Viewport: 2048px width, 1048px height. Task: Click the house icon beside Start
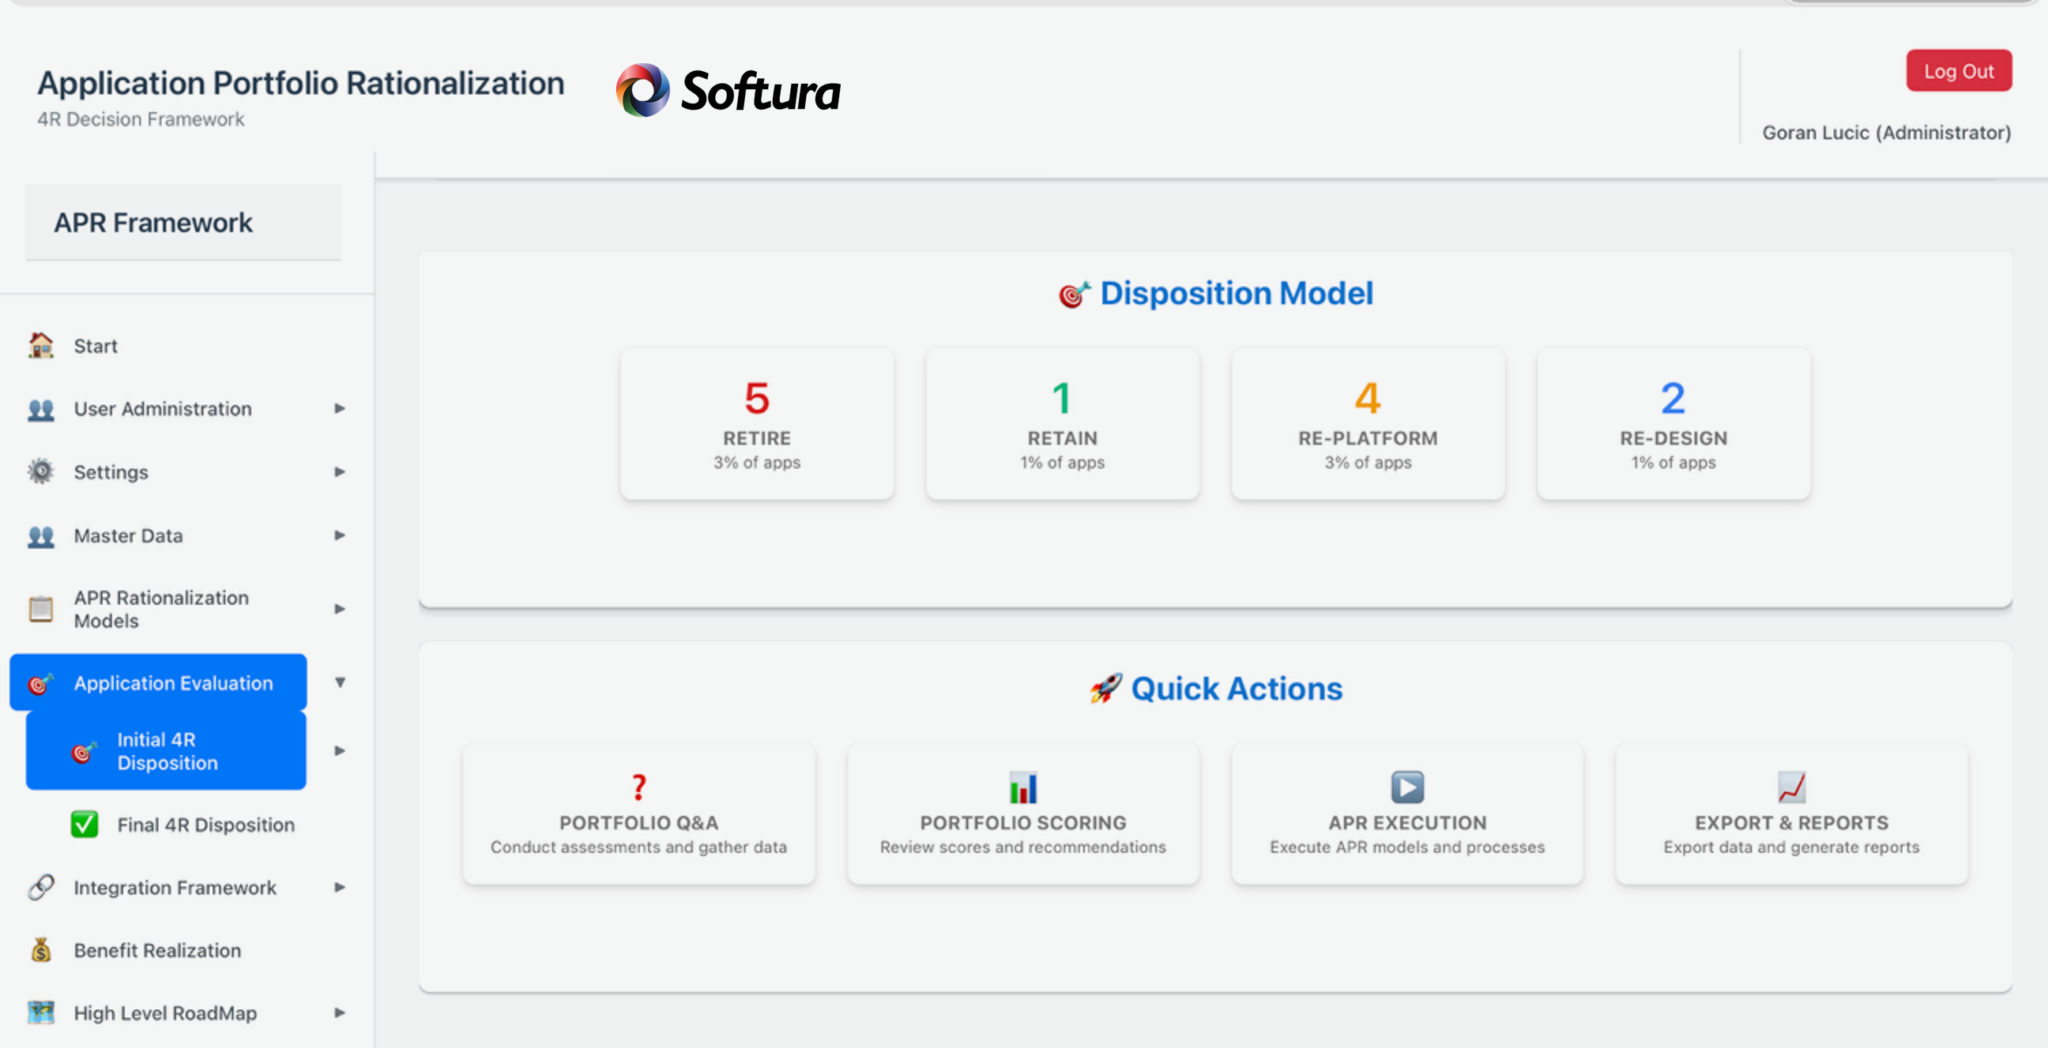[x=41, y=346]
